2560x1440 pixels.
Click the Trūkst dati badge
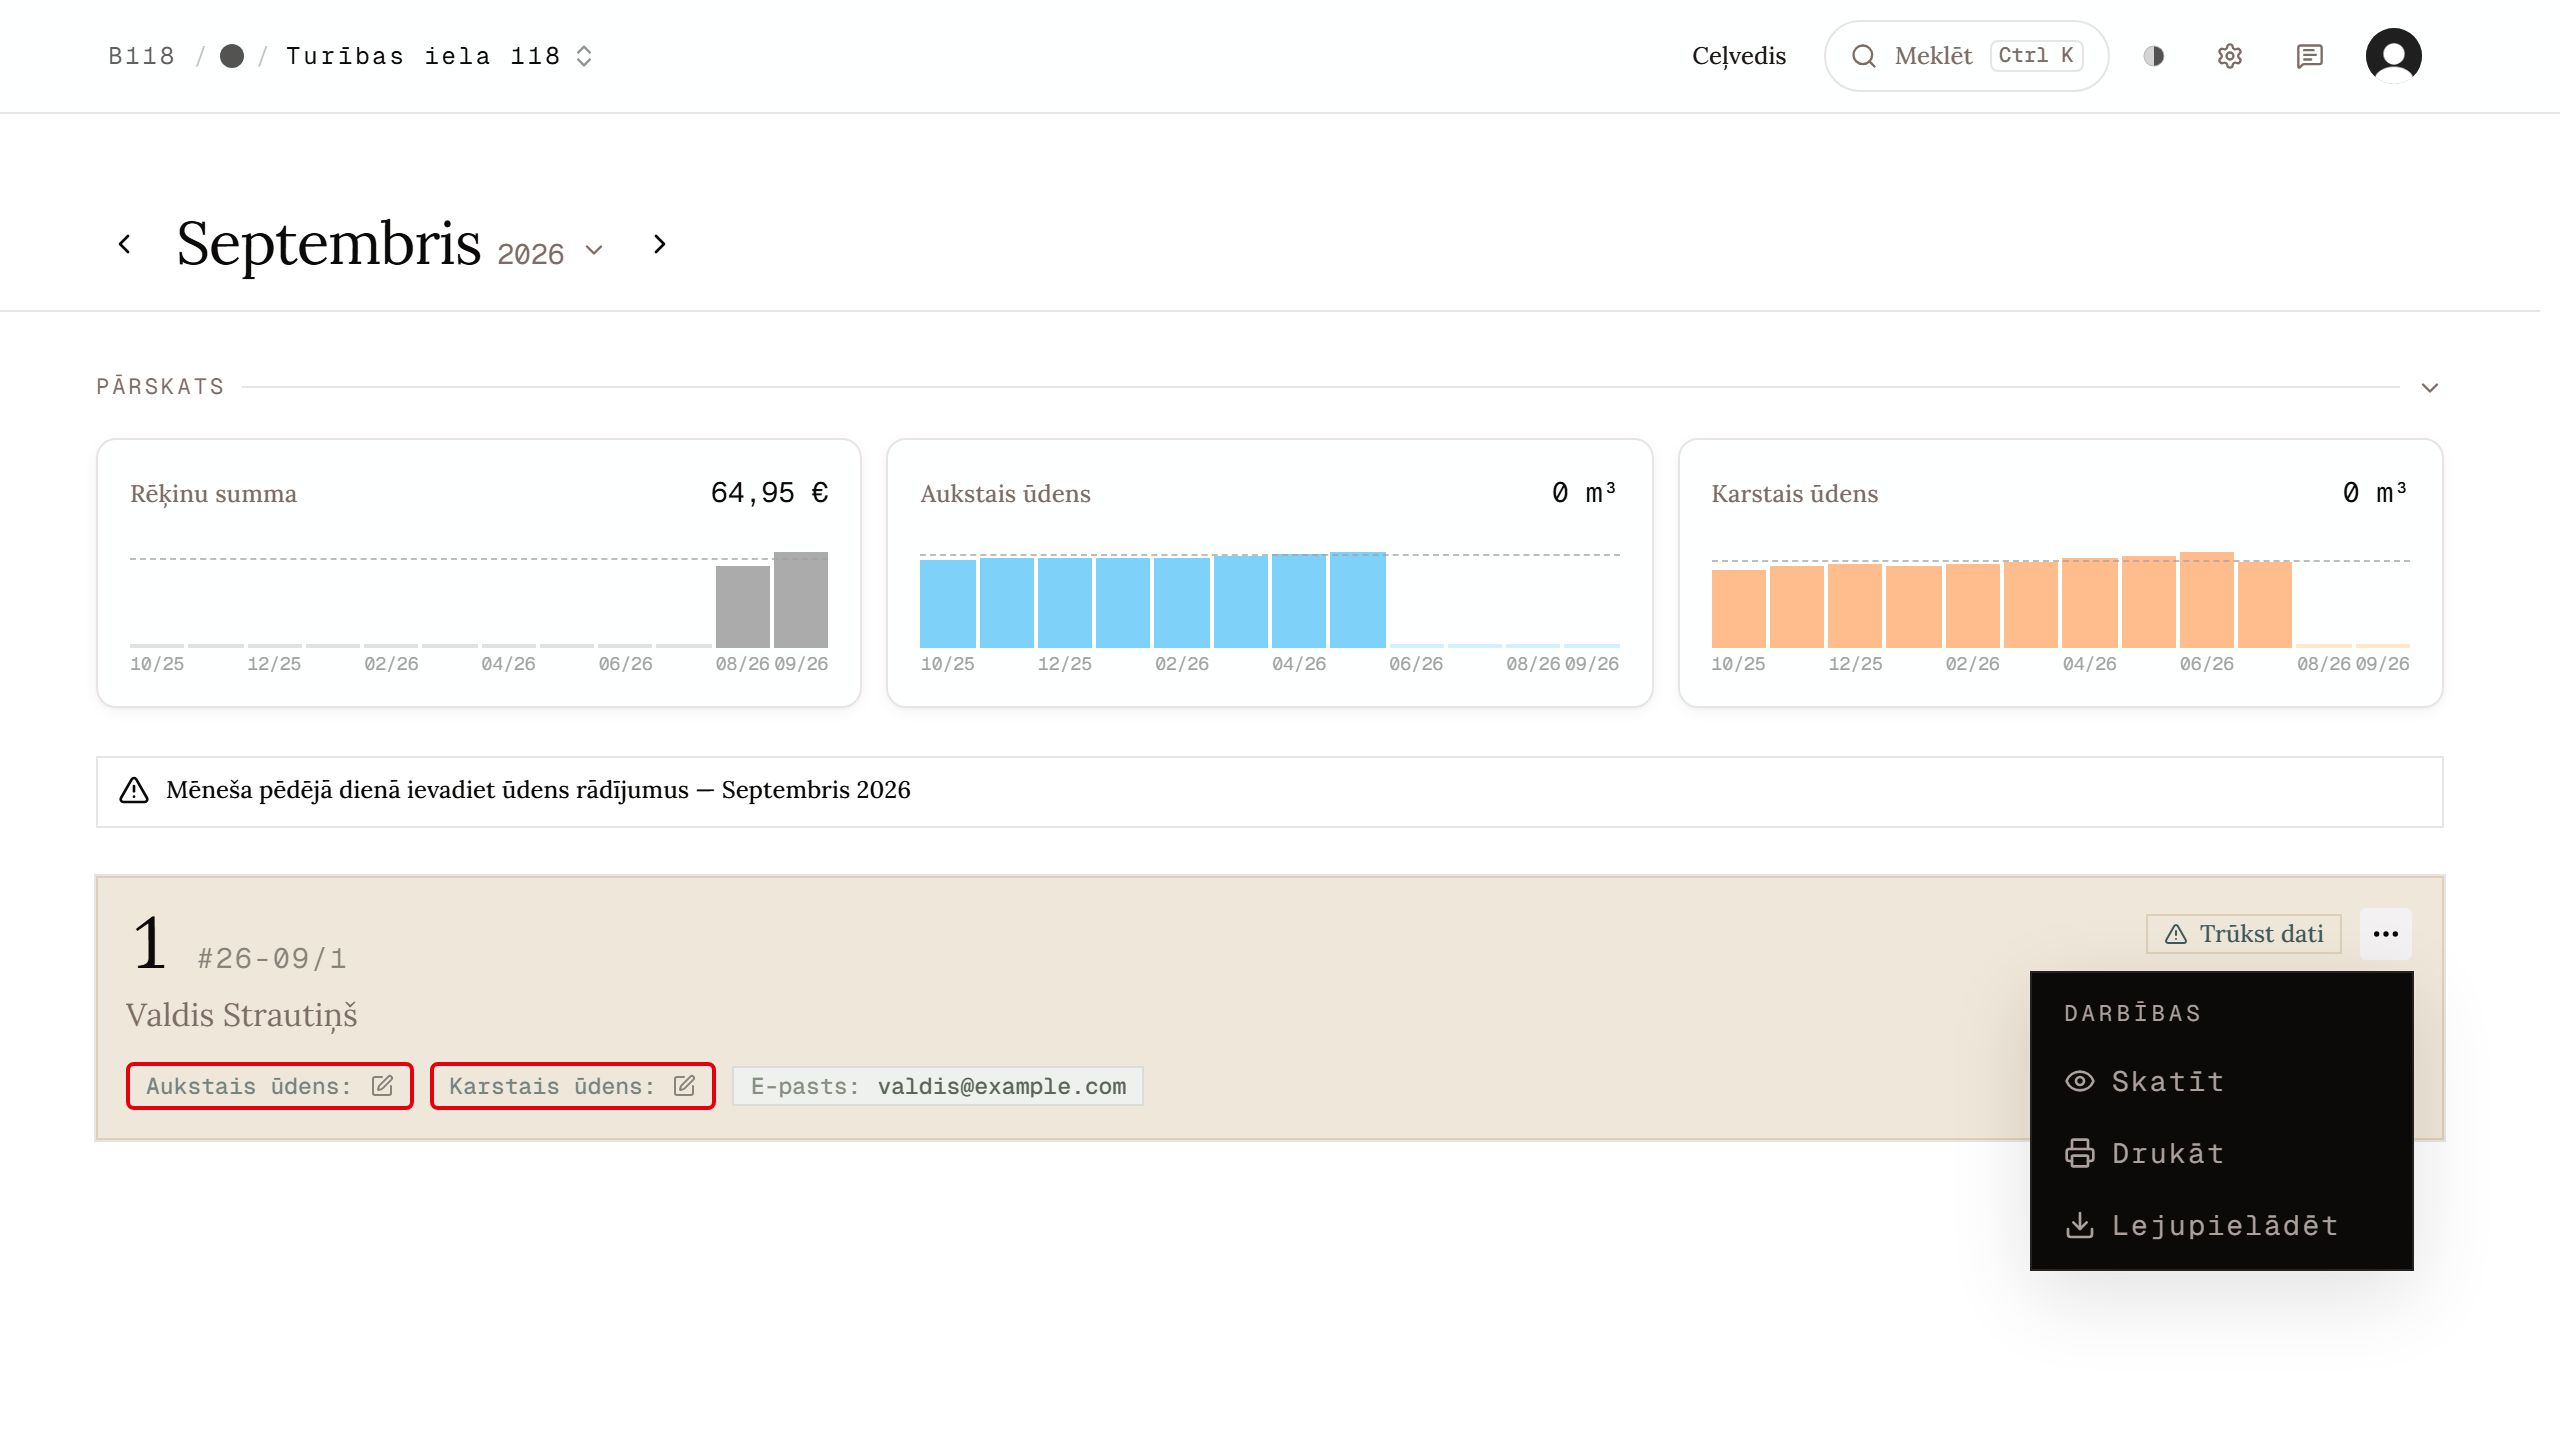pos(2244,934)
